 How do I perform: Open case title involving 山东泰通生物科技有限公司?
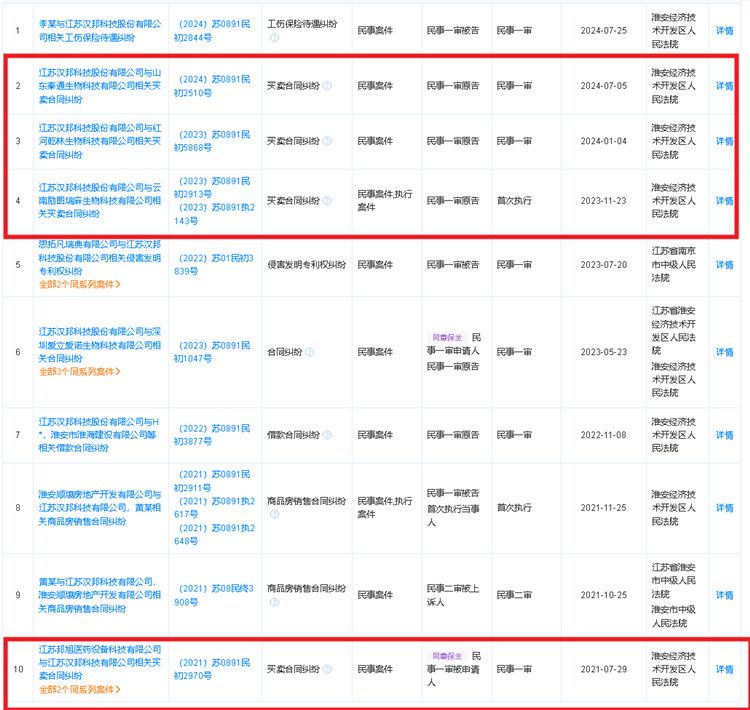click(100, 86)
